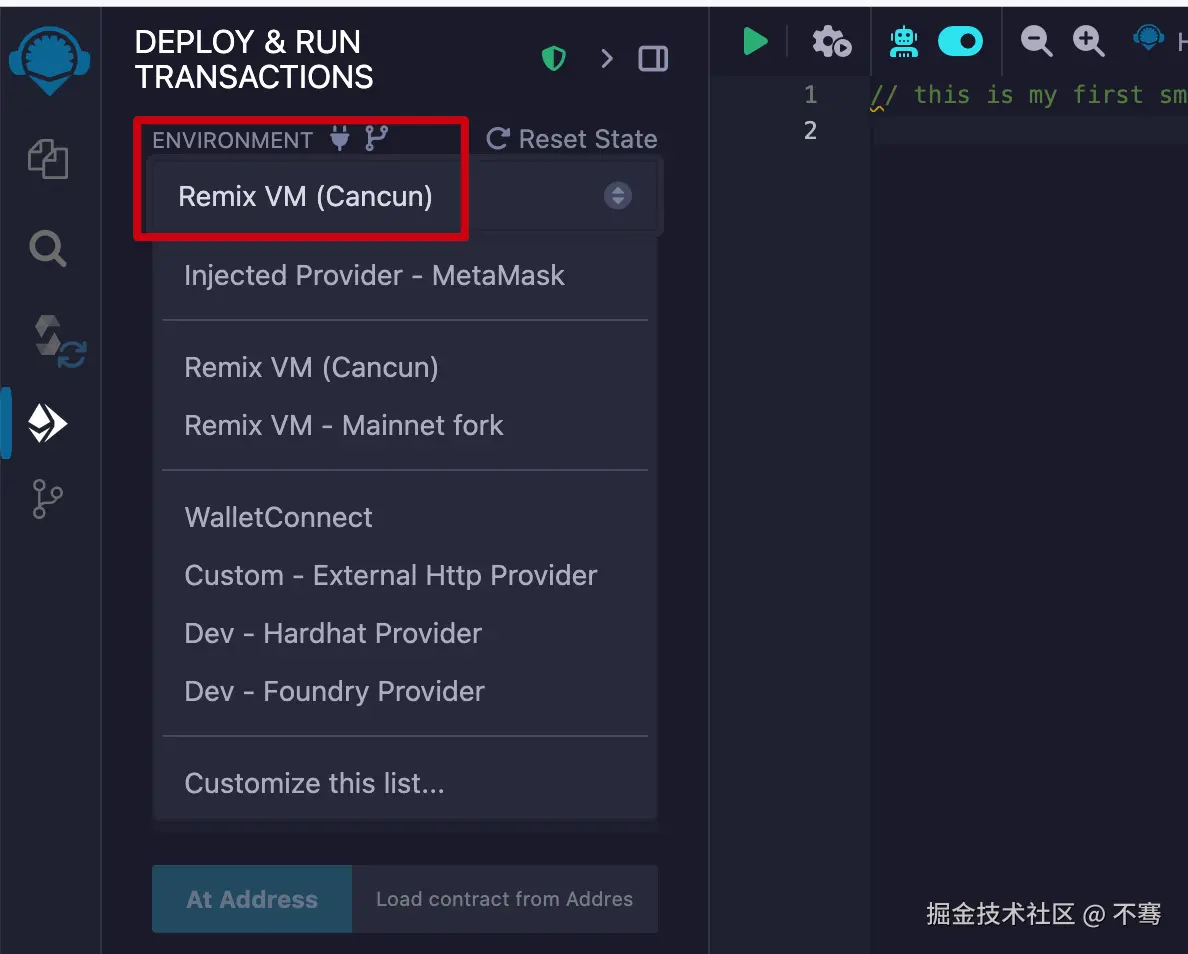
Task: Click the environment dropdown up-down arrows
Action: tap(617, 195)
